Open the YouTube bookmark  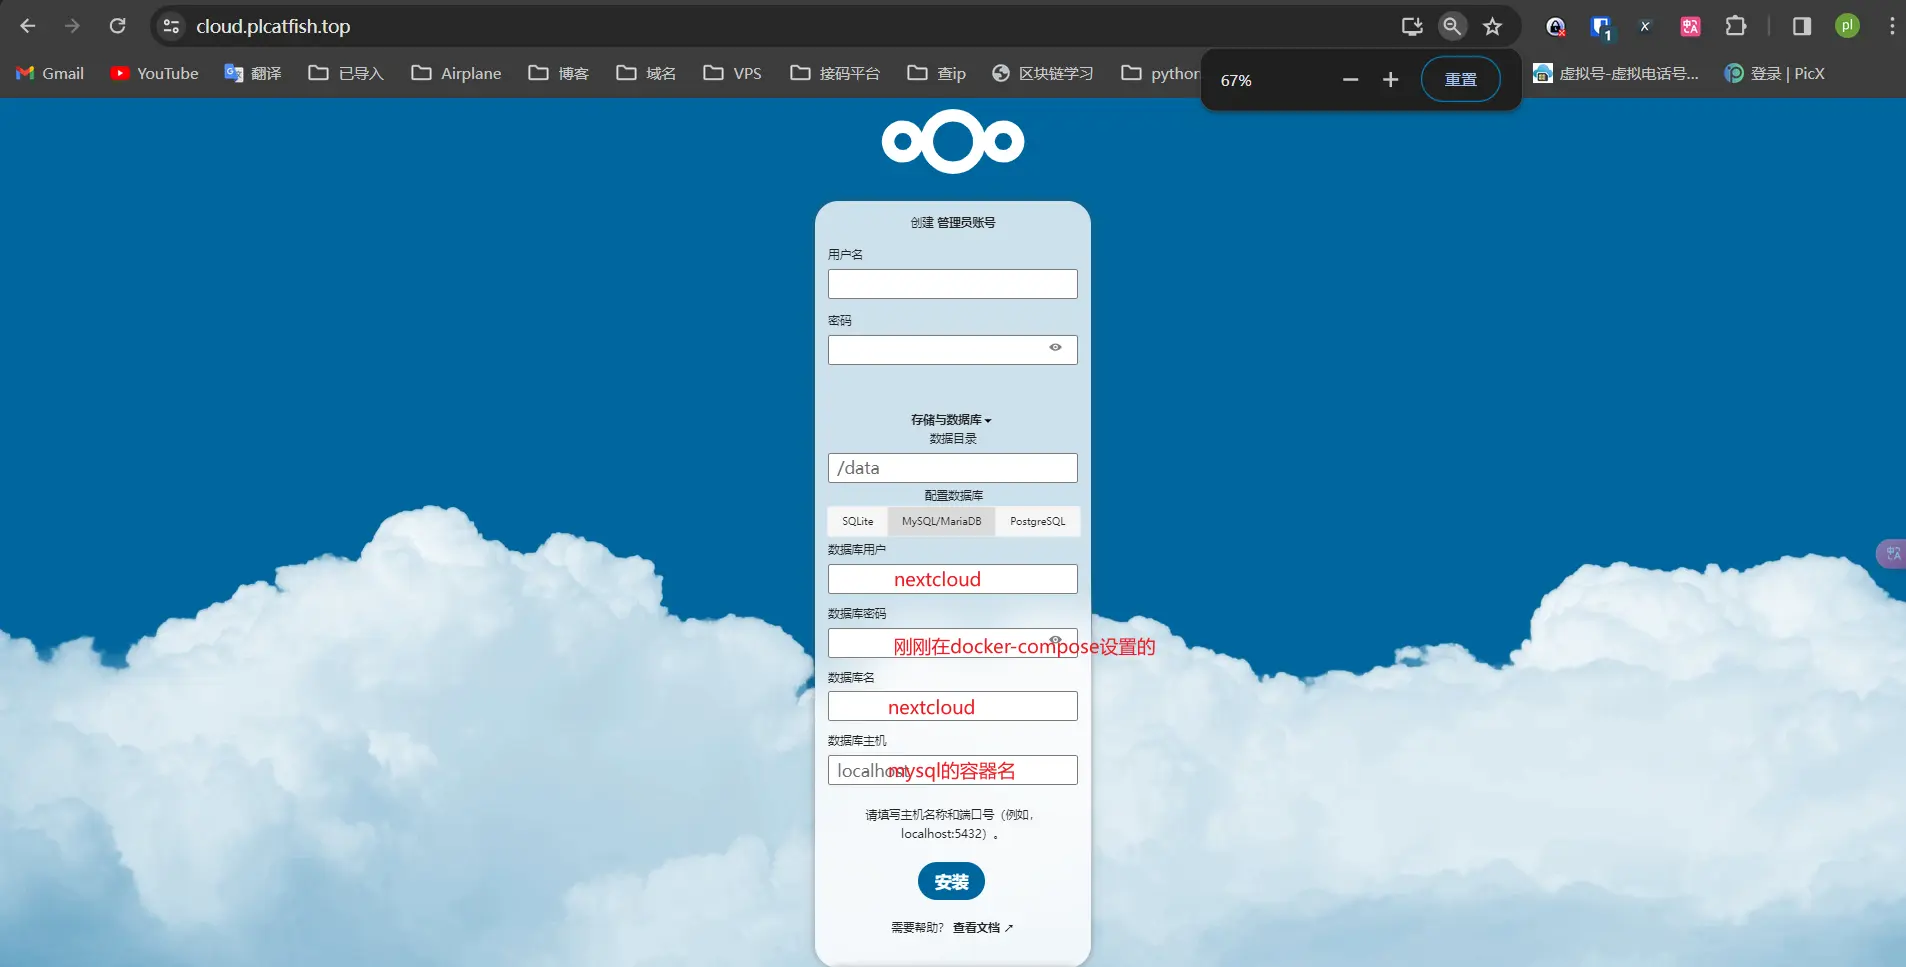click(x=155, y=73)
